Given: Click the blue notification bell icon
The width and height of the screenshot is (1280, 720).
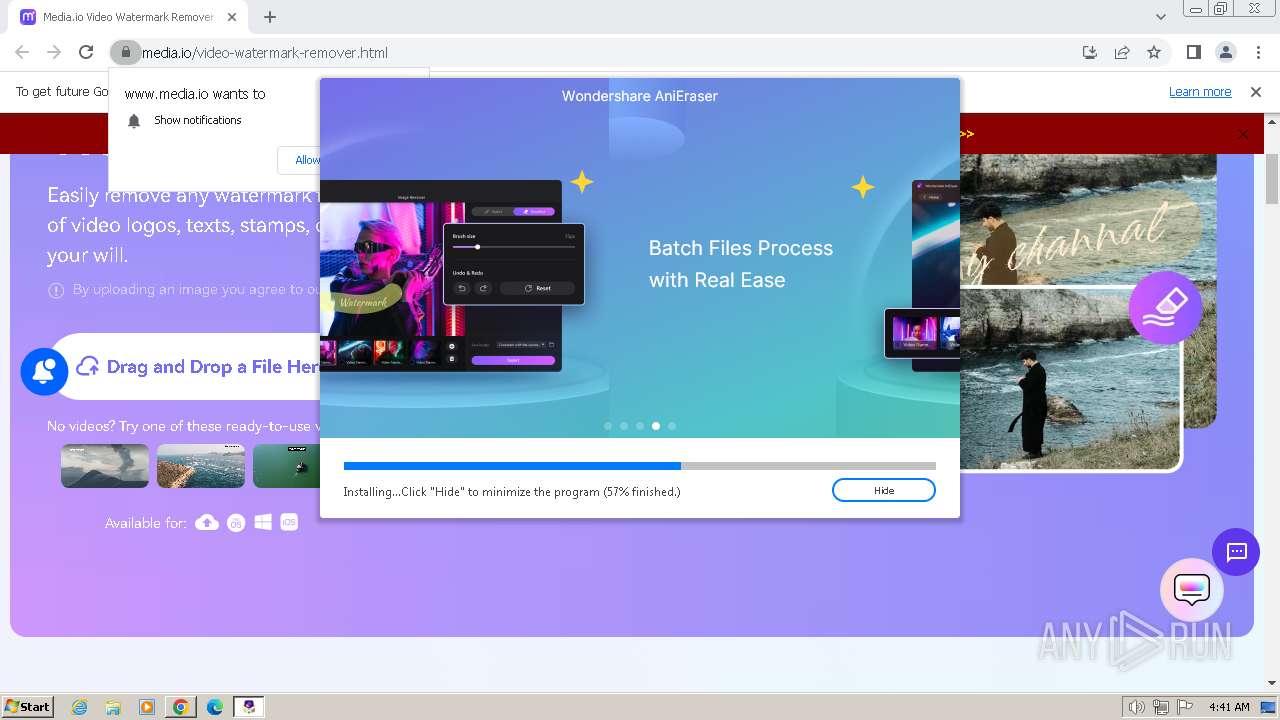Looking at the screenshot, I should pos(44,371).
